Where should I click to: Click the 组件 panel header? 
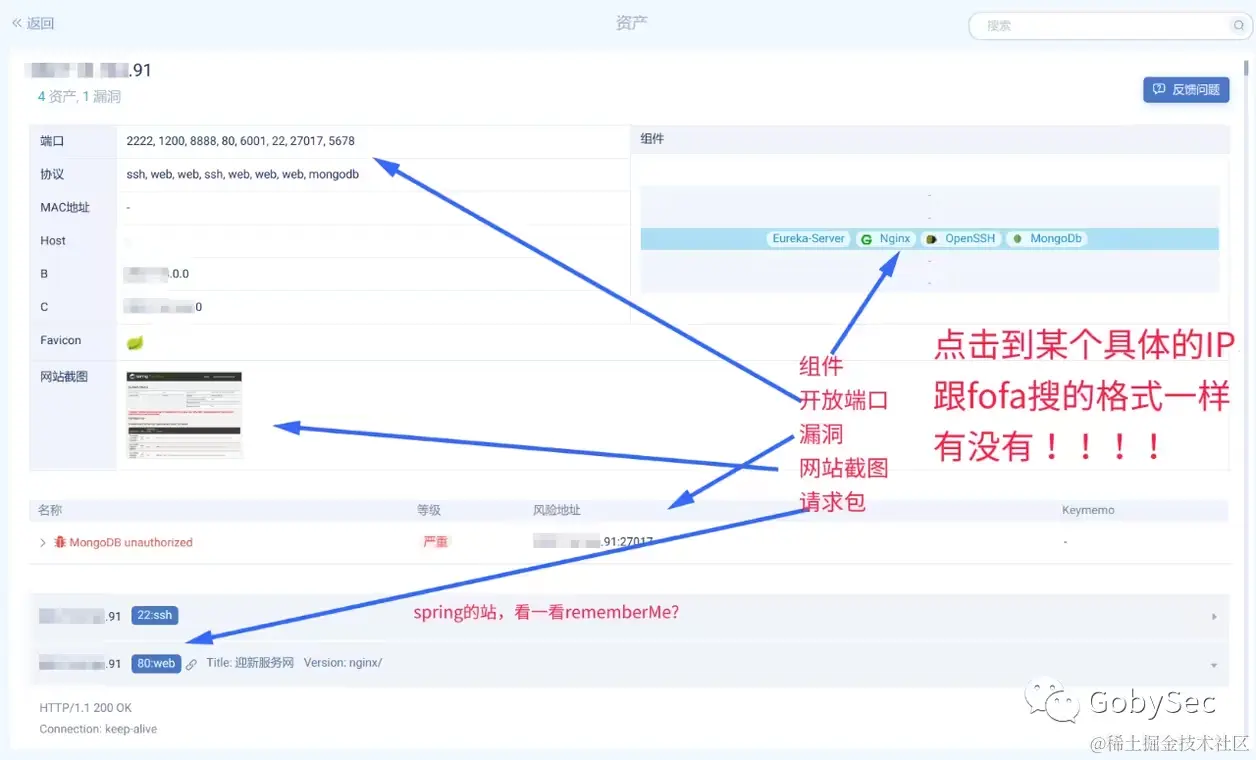pos(929,139)
